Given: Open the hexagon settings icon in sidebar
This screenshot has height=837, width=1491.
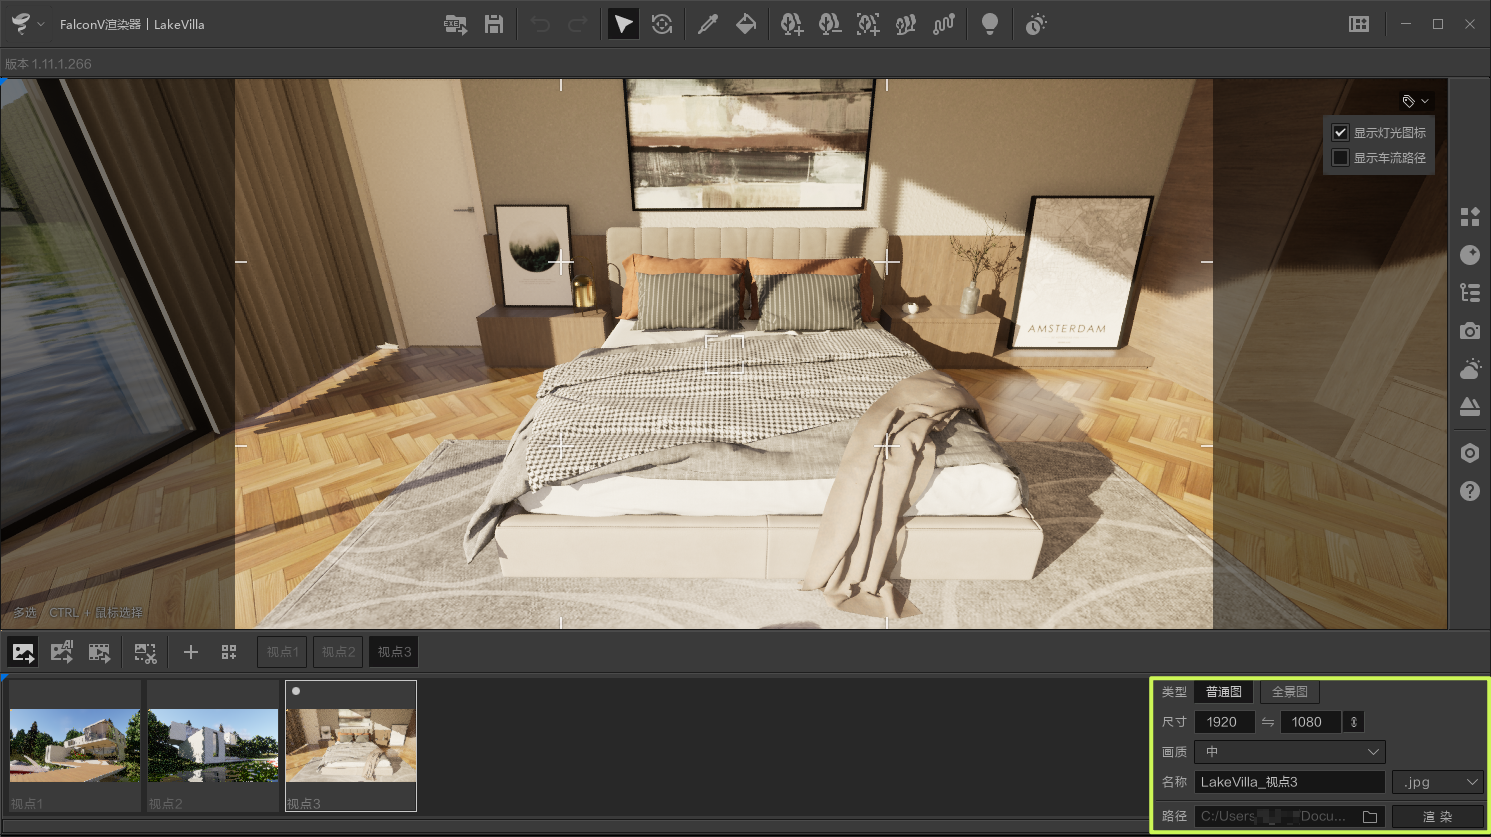Looking at the screenshot, I should click(x=1470, y=453).
